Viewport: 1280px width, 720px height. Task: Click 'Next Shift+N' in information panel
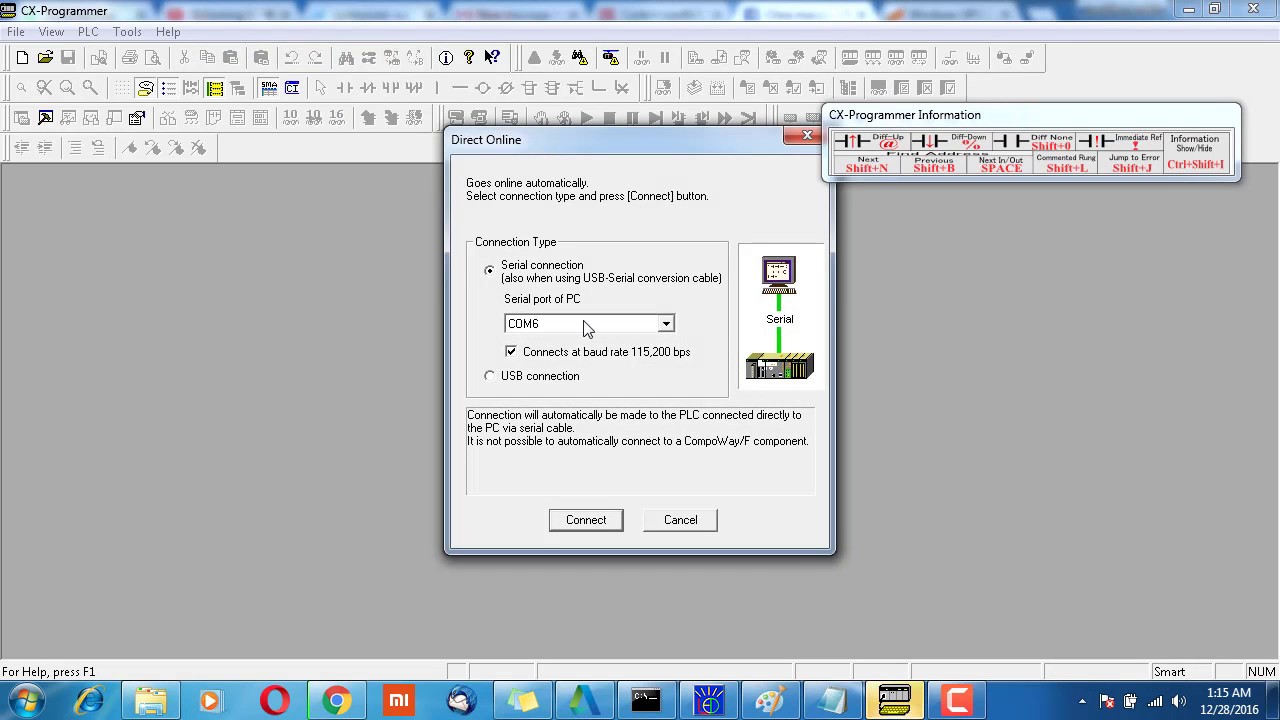(x=867, y=164)
